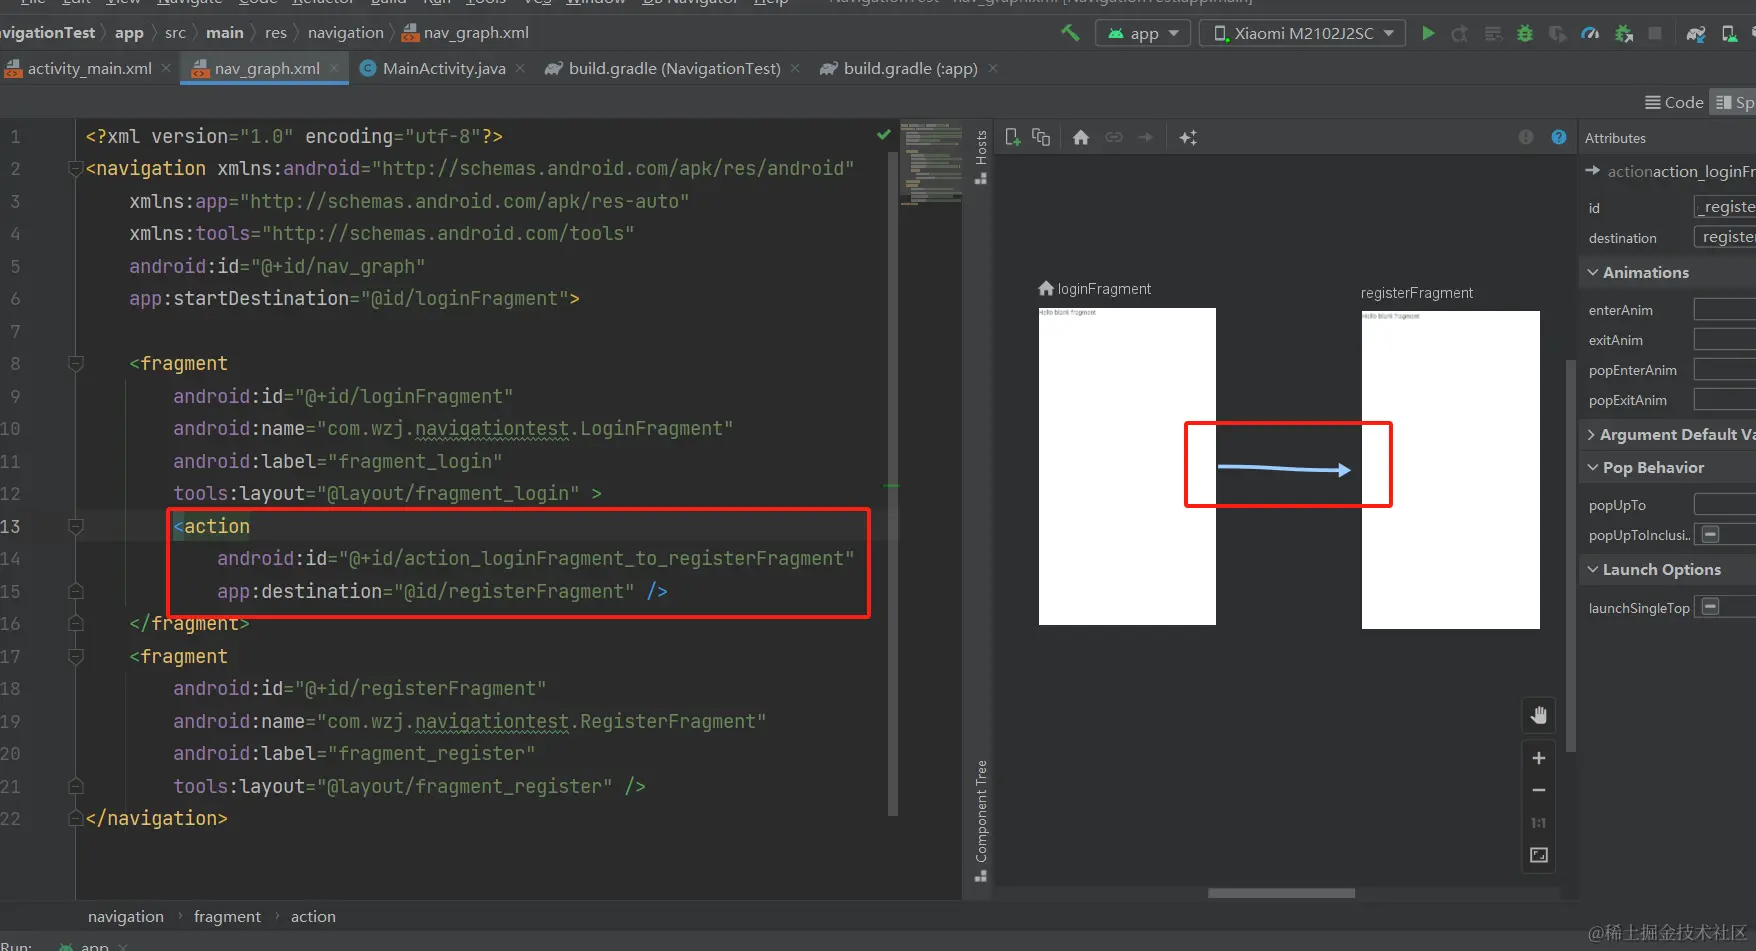The height and width of the screenshot is (951, 1756).
Task: Run the app with green play button
Action: coord(1428,33)
